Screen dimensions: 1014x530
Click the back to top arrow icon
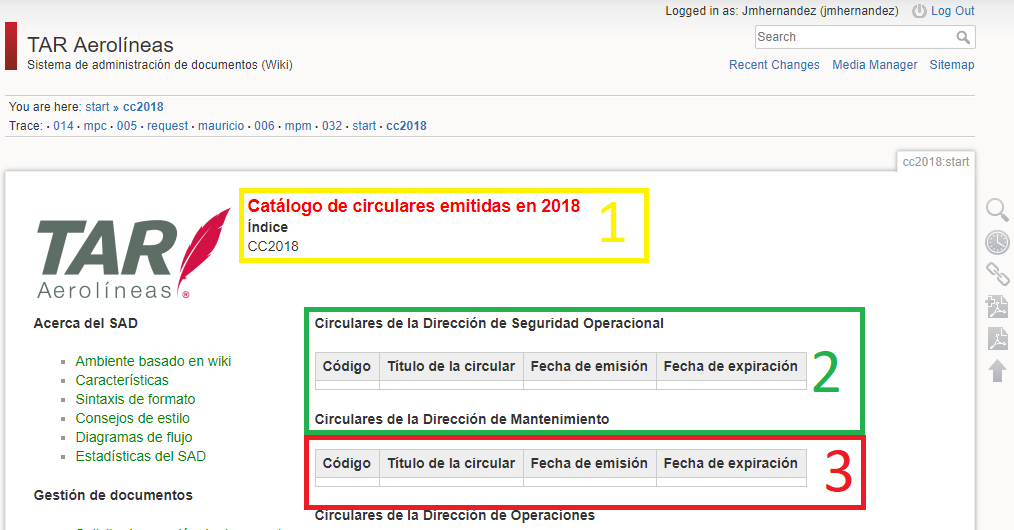click(x=997, y=371)
